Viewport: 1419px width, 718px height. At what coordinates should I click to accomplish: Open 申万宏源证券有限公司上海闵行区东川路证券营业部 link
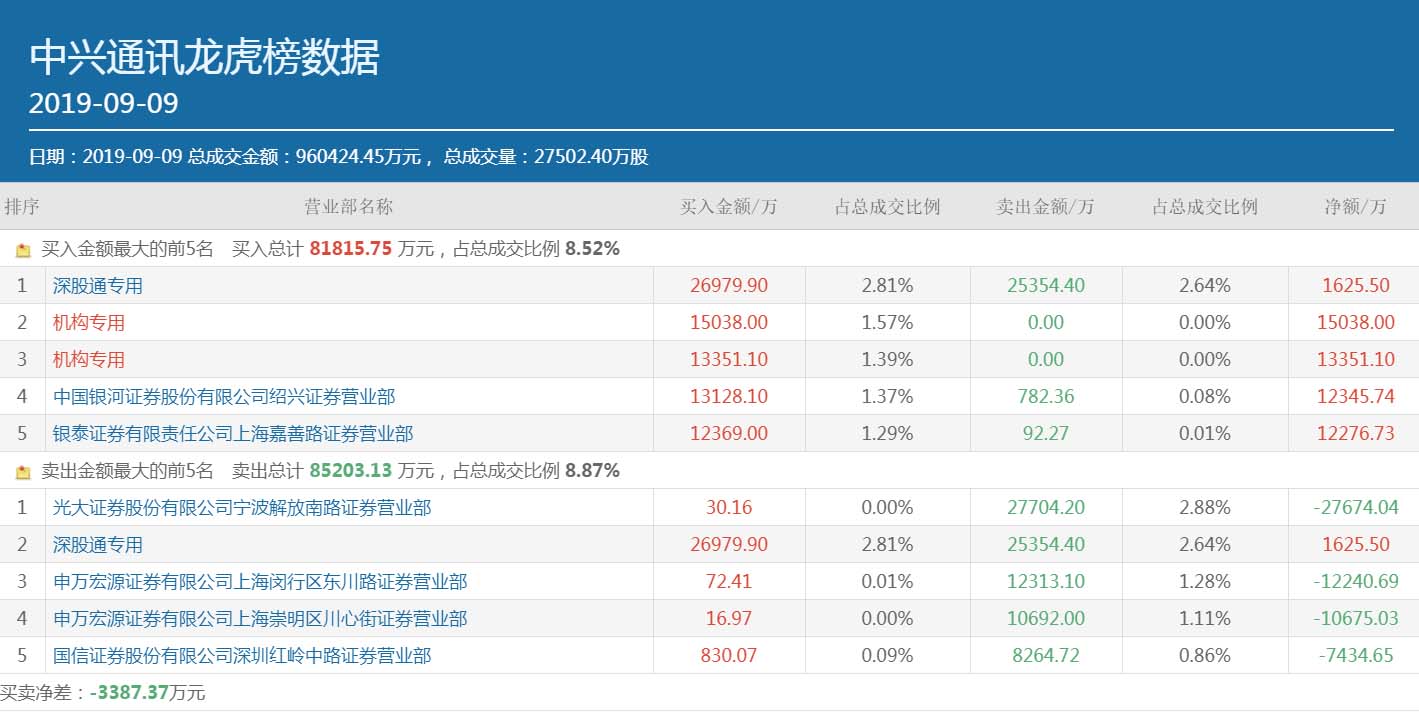click(x=260, y=582)
